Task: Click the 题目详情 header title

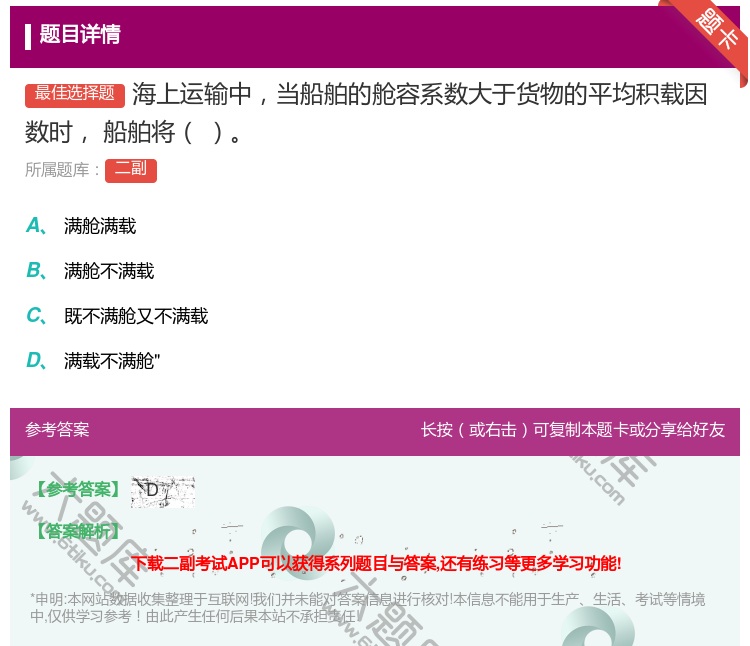Action: pyautogui.click(x=80, y=34)
